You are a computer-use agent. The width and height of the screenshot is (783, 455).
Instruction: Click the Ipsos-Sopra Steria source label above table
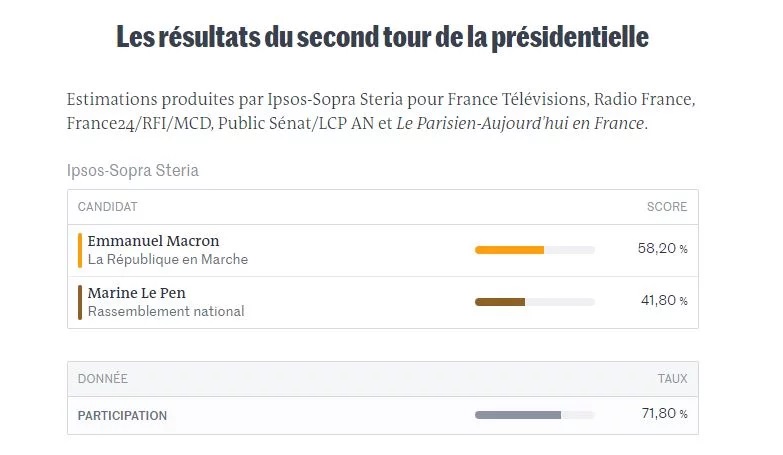[132, 170]
